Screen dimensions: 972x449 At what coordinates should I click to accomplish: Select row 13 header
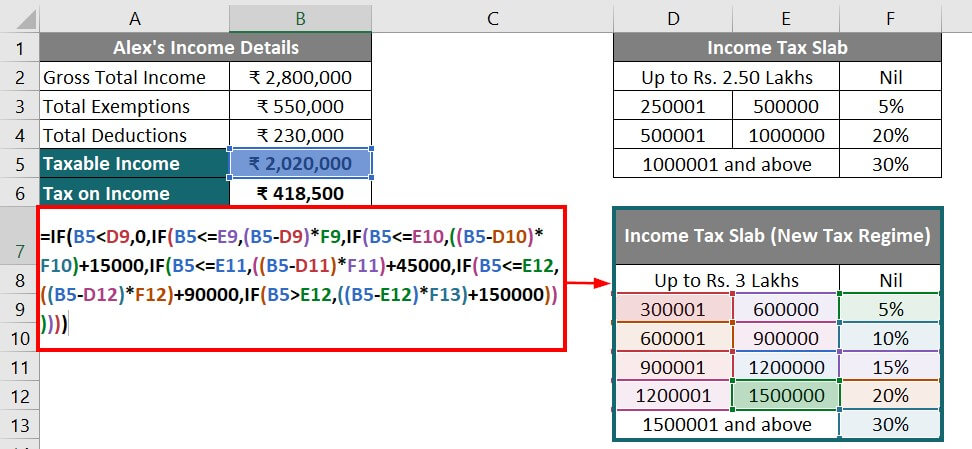pyautogui.click(x=20, y=425)
